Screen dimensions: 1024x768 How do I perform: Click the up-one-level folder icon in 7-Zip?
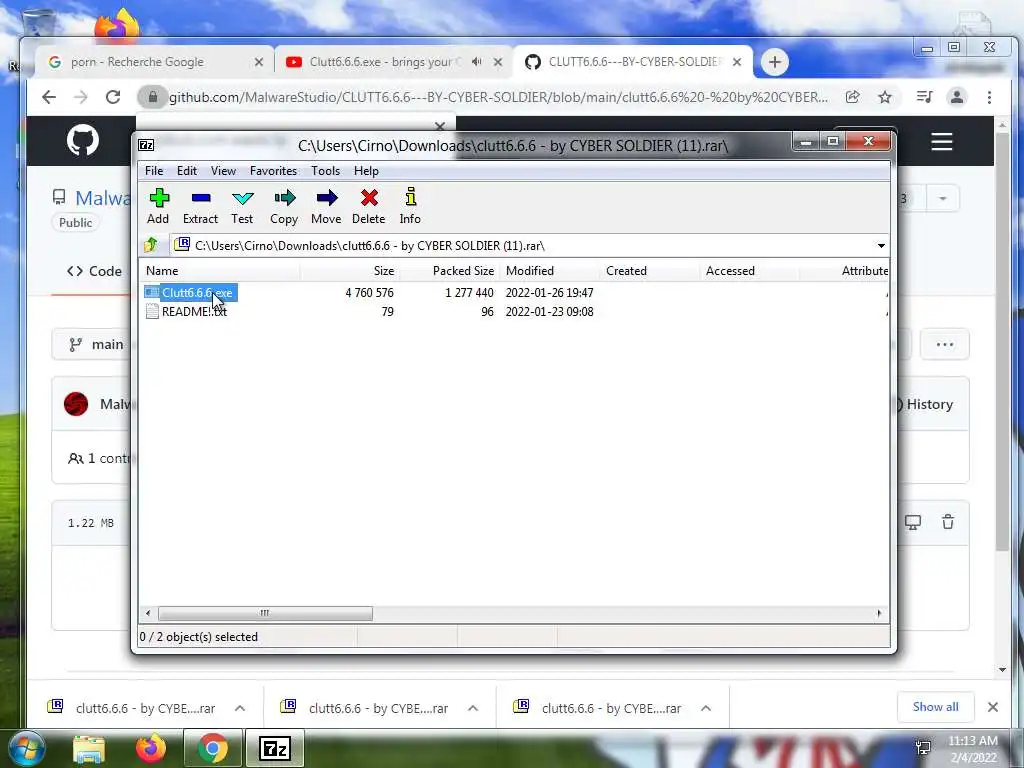[x=152, y=245]
